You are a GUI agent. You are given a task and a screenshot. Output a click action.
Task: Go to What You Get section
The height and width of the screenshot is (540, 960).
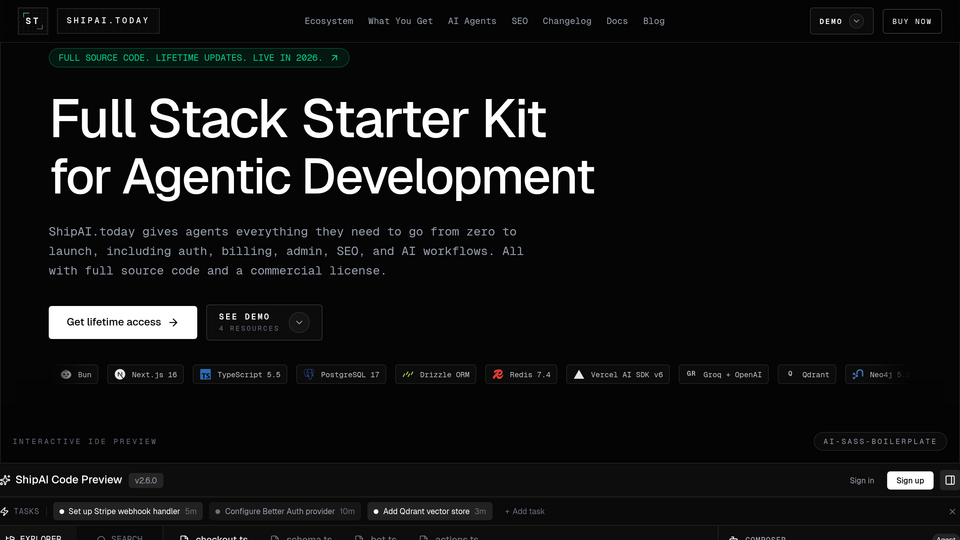coord(400,21)
